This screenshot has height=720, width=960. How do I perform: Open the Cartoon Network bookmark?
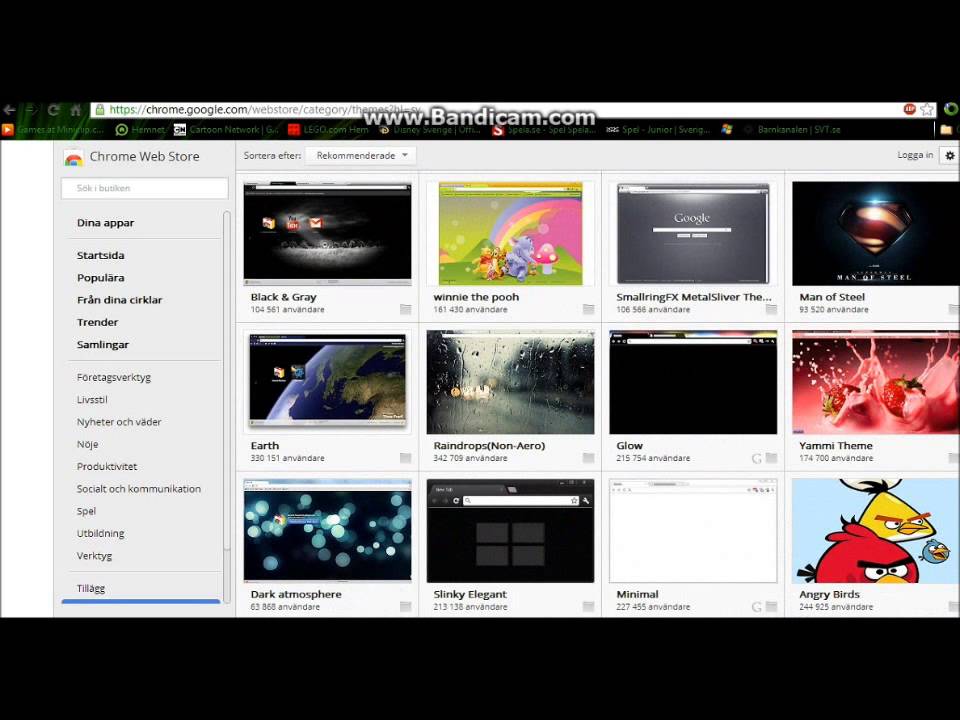tap(226, 130)
